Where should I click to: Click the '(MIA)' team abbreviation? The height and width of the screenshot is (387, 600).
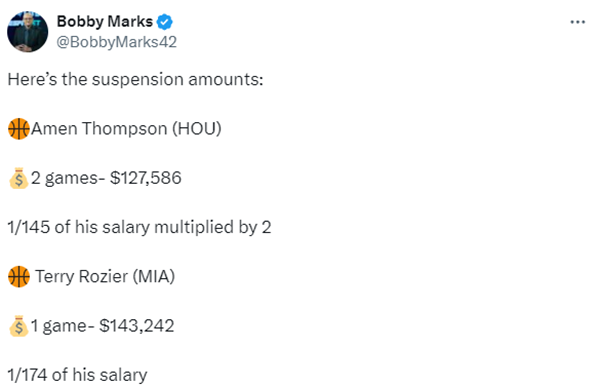pyautogui.click(x=153, y=276)
